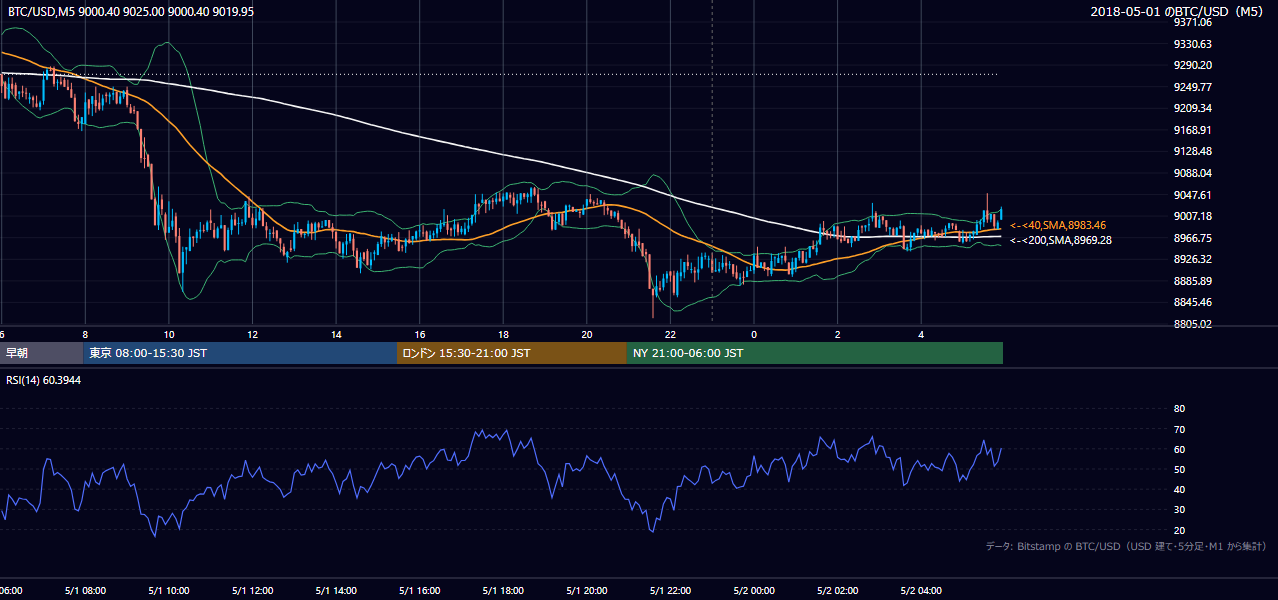Viewport: 1278px width, 600px height.
Task: Click hour tick 12 under price chart
Action: [253, 334]
